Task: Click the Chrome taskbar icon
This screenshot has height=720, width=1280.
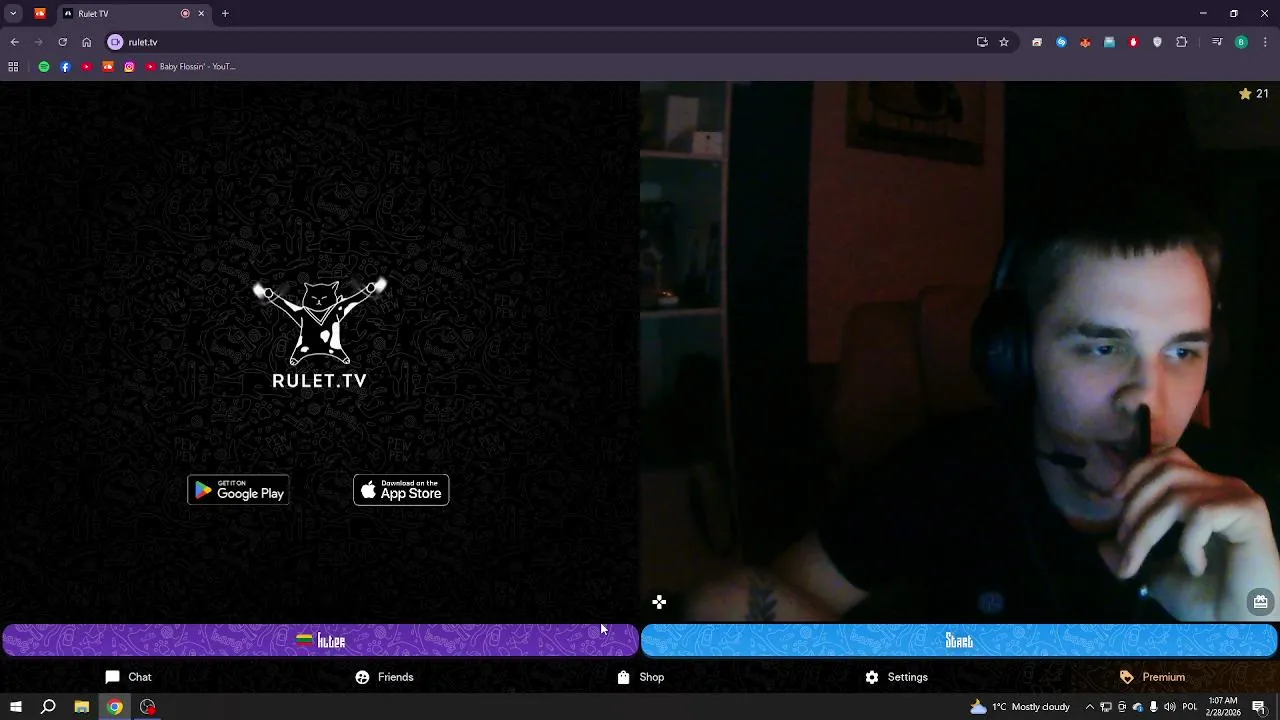Action: (x=115, y=707)
